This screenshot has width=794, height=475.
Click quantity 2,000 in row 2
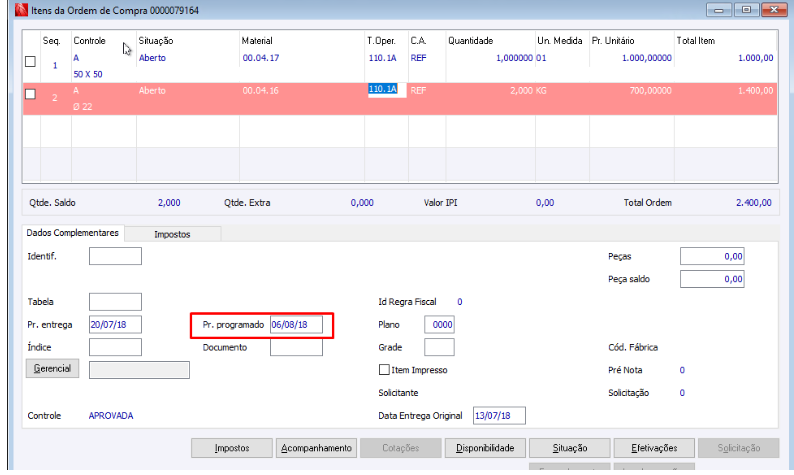pyautogui.click(x=521, y=91)
